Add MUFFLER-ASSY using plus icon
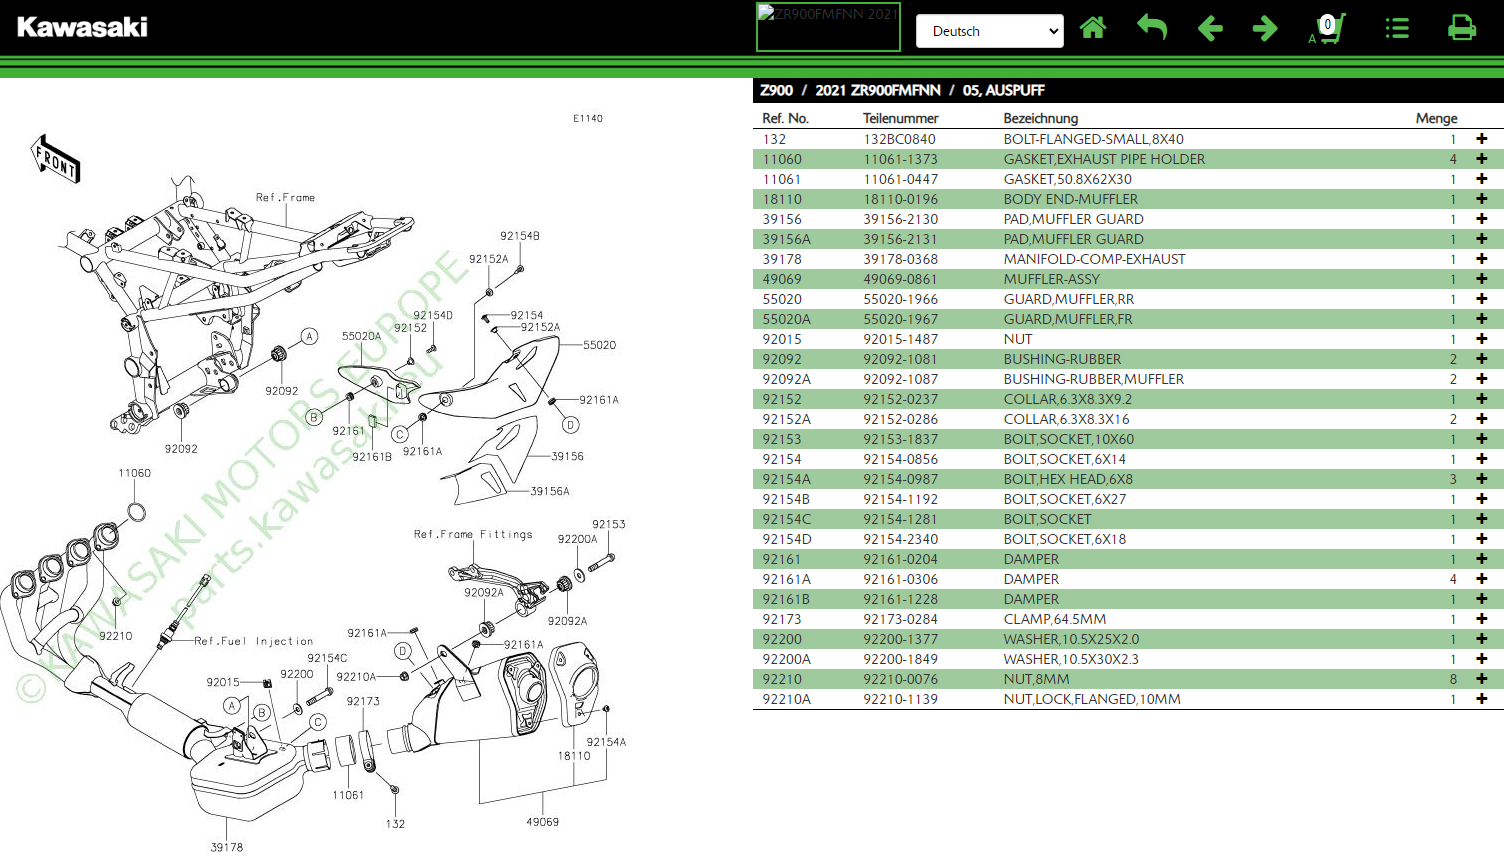This screenshot has width=1504, height=861. (1481, 279)
